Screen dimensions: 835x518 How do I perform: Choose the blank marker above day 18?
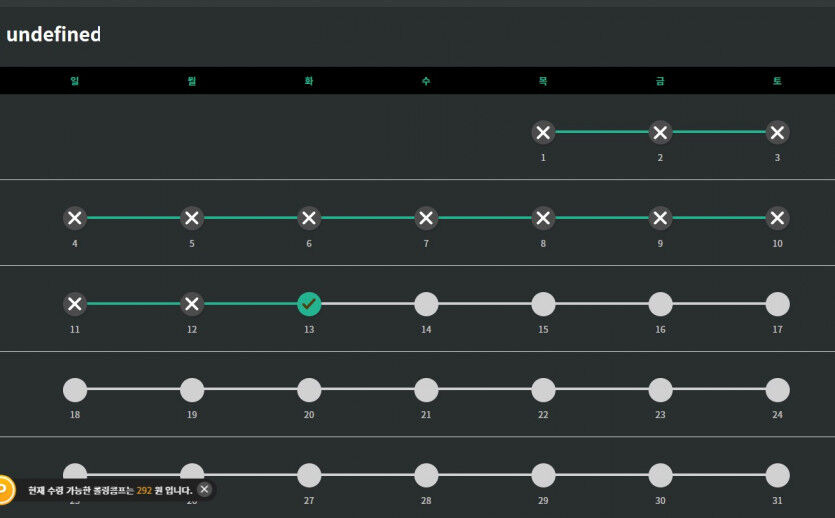coord(75,390)
